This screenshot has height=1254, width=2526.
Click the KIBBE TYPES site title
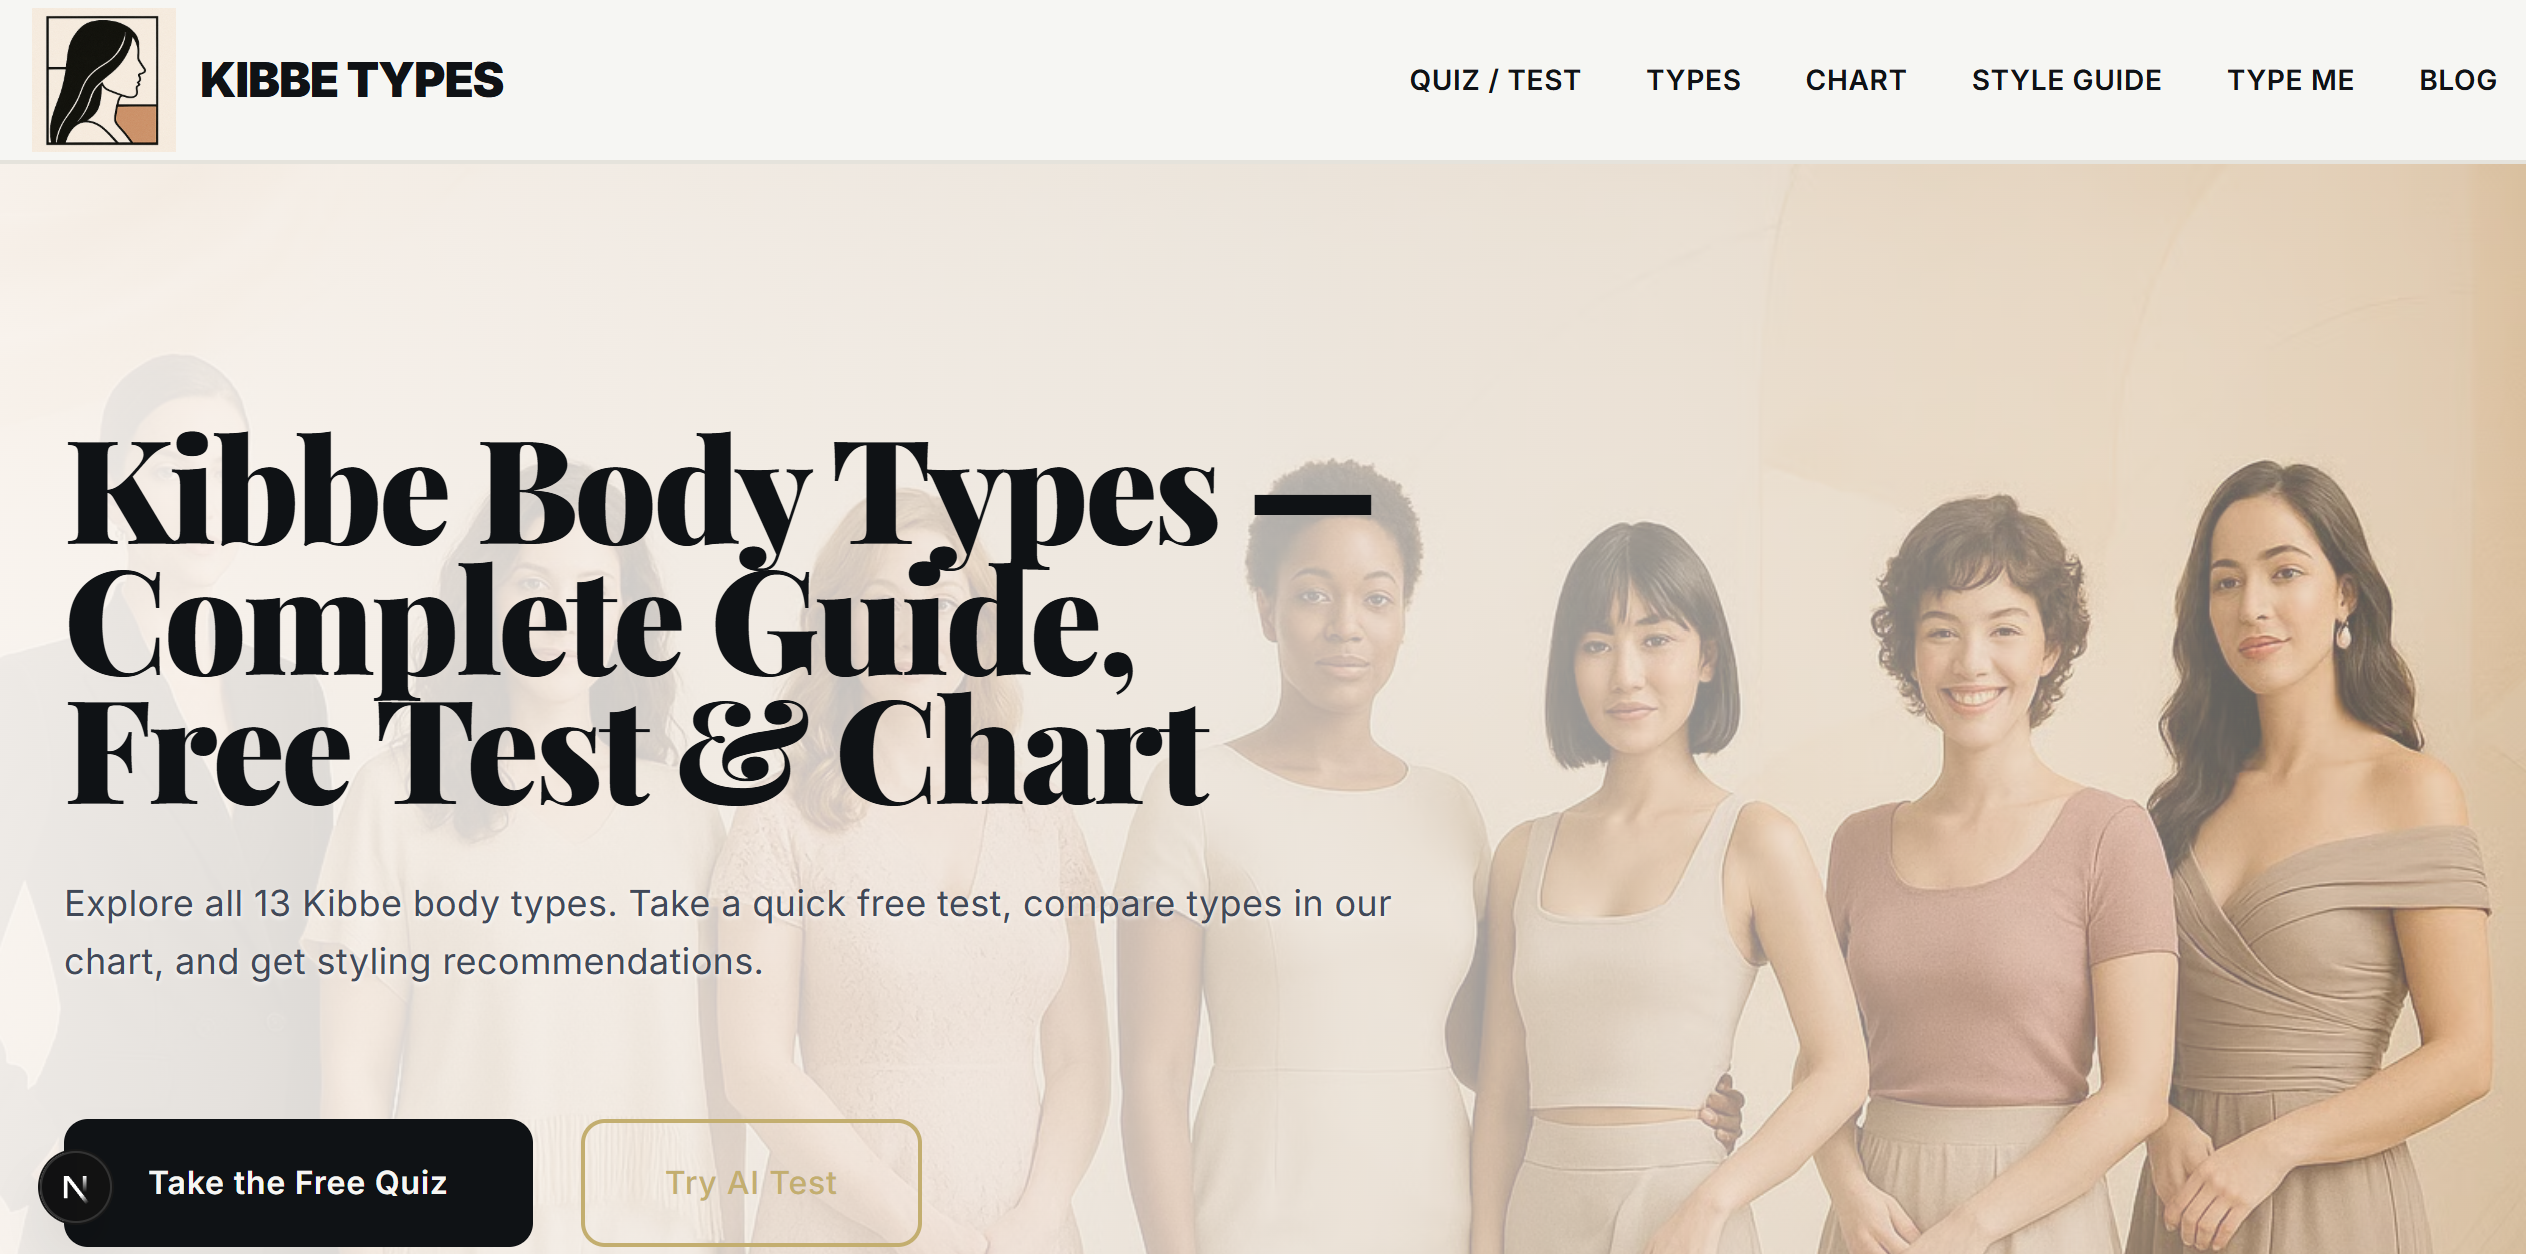point(352,80)
